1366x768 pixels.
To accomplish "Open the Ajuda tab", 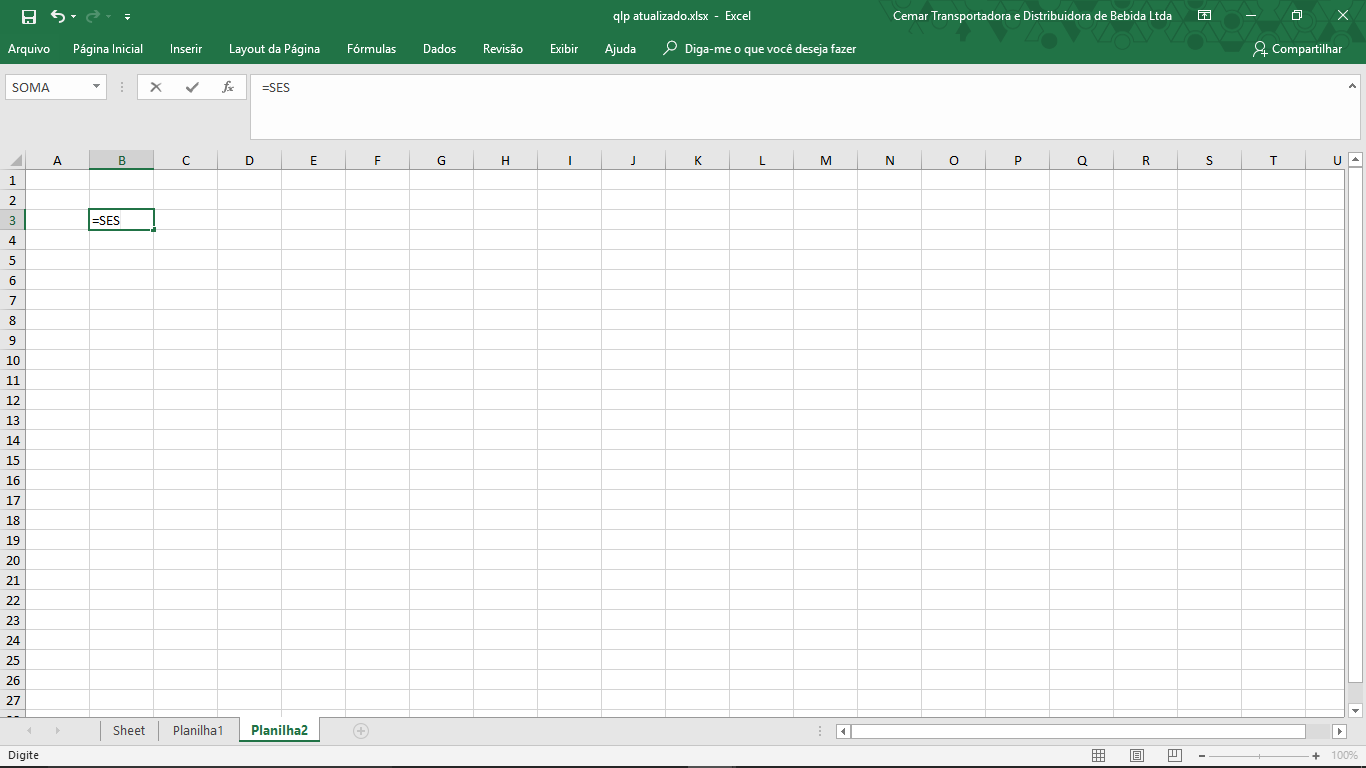I will point(620,49).
